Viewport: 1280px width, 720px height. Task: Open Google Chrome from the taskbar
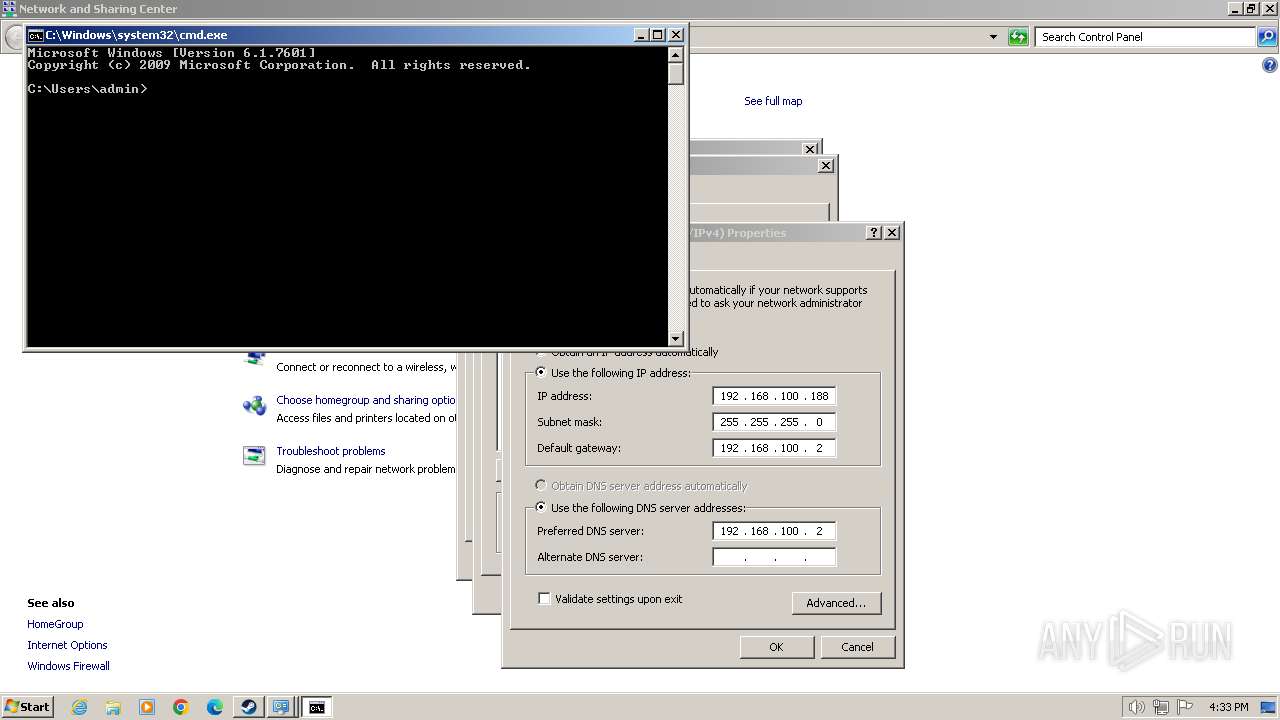point(181,707)
